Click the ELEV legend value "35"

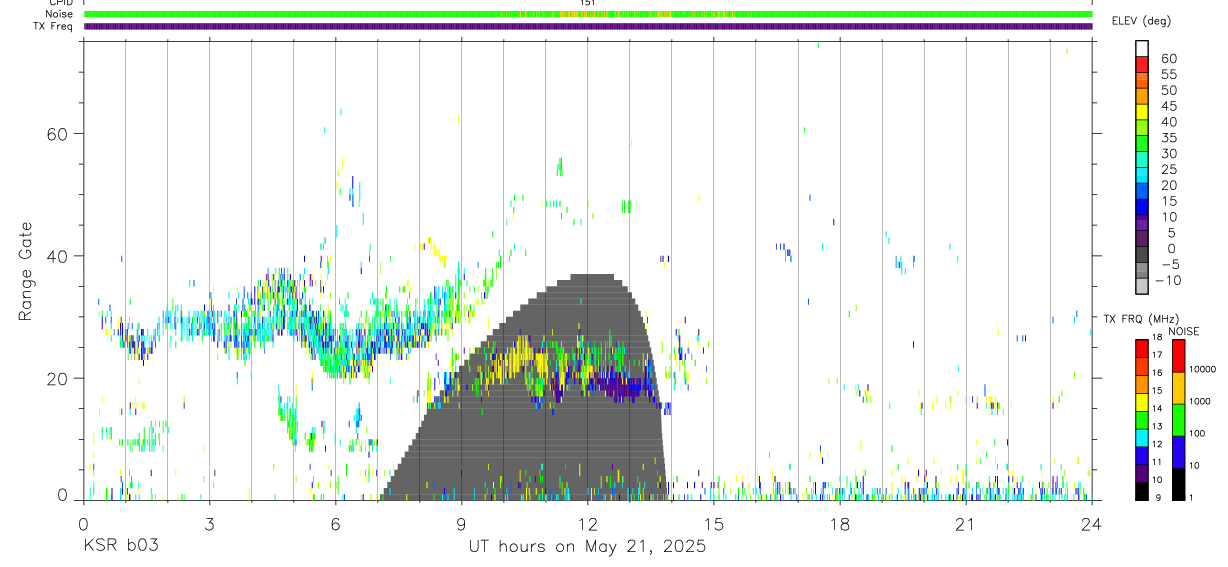coord(1169,138)
